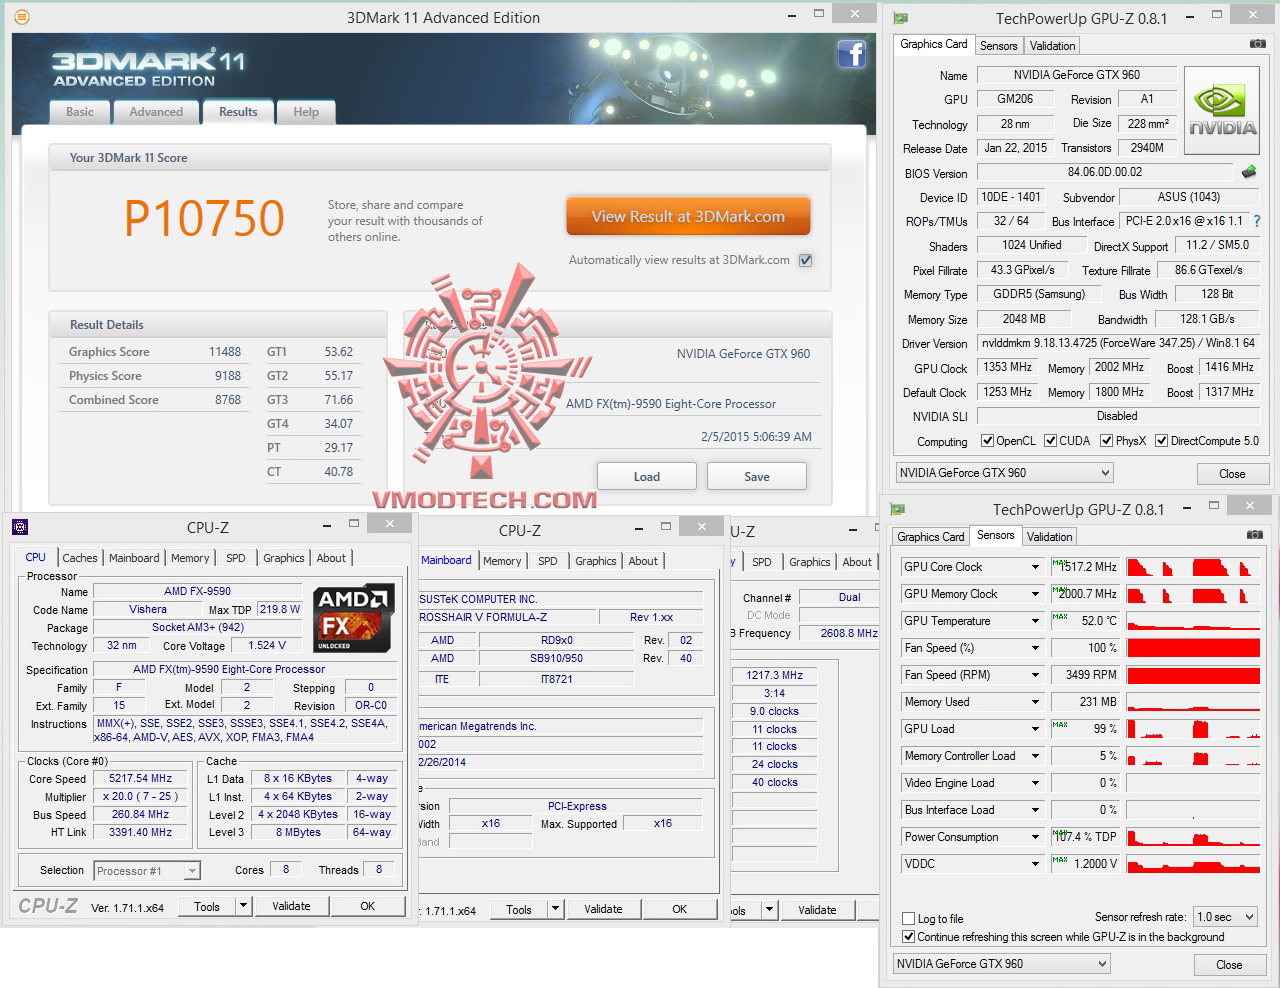
Task: Expand the Fan Speed (RPM) sensor dropdown
Action: tap(1036, 675)
